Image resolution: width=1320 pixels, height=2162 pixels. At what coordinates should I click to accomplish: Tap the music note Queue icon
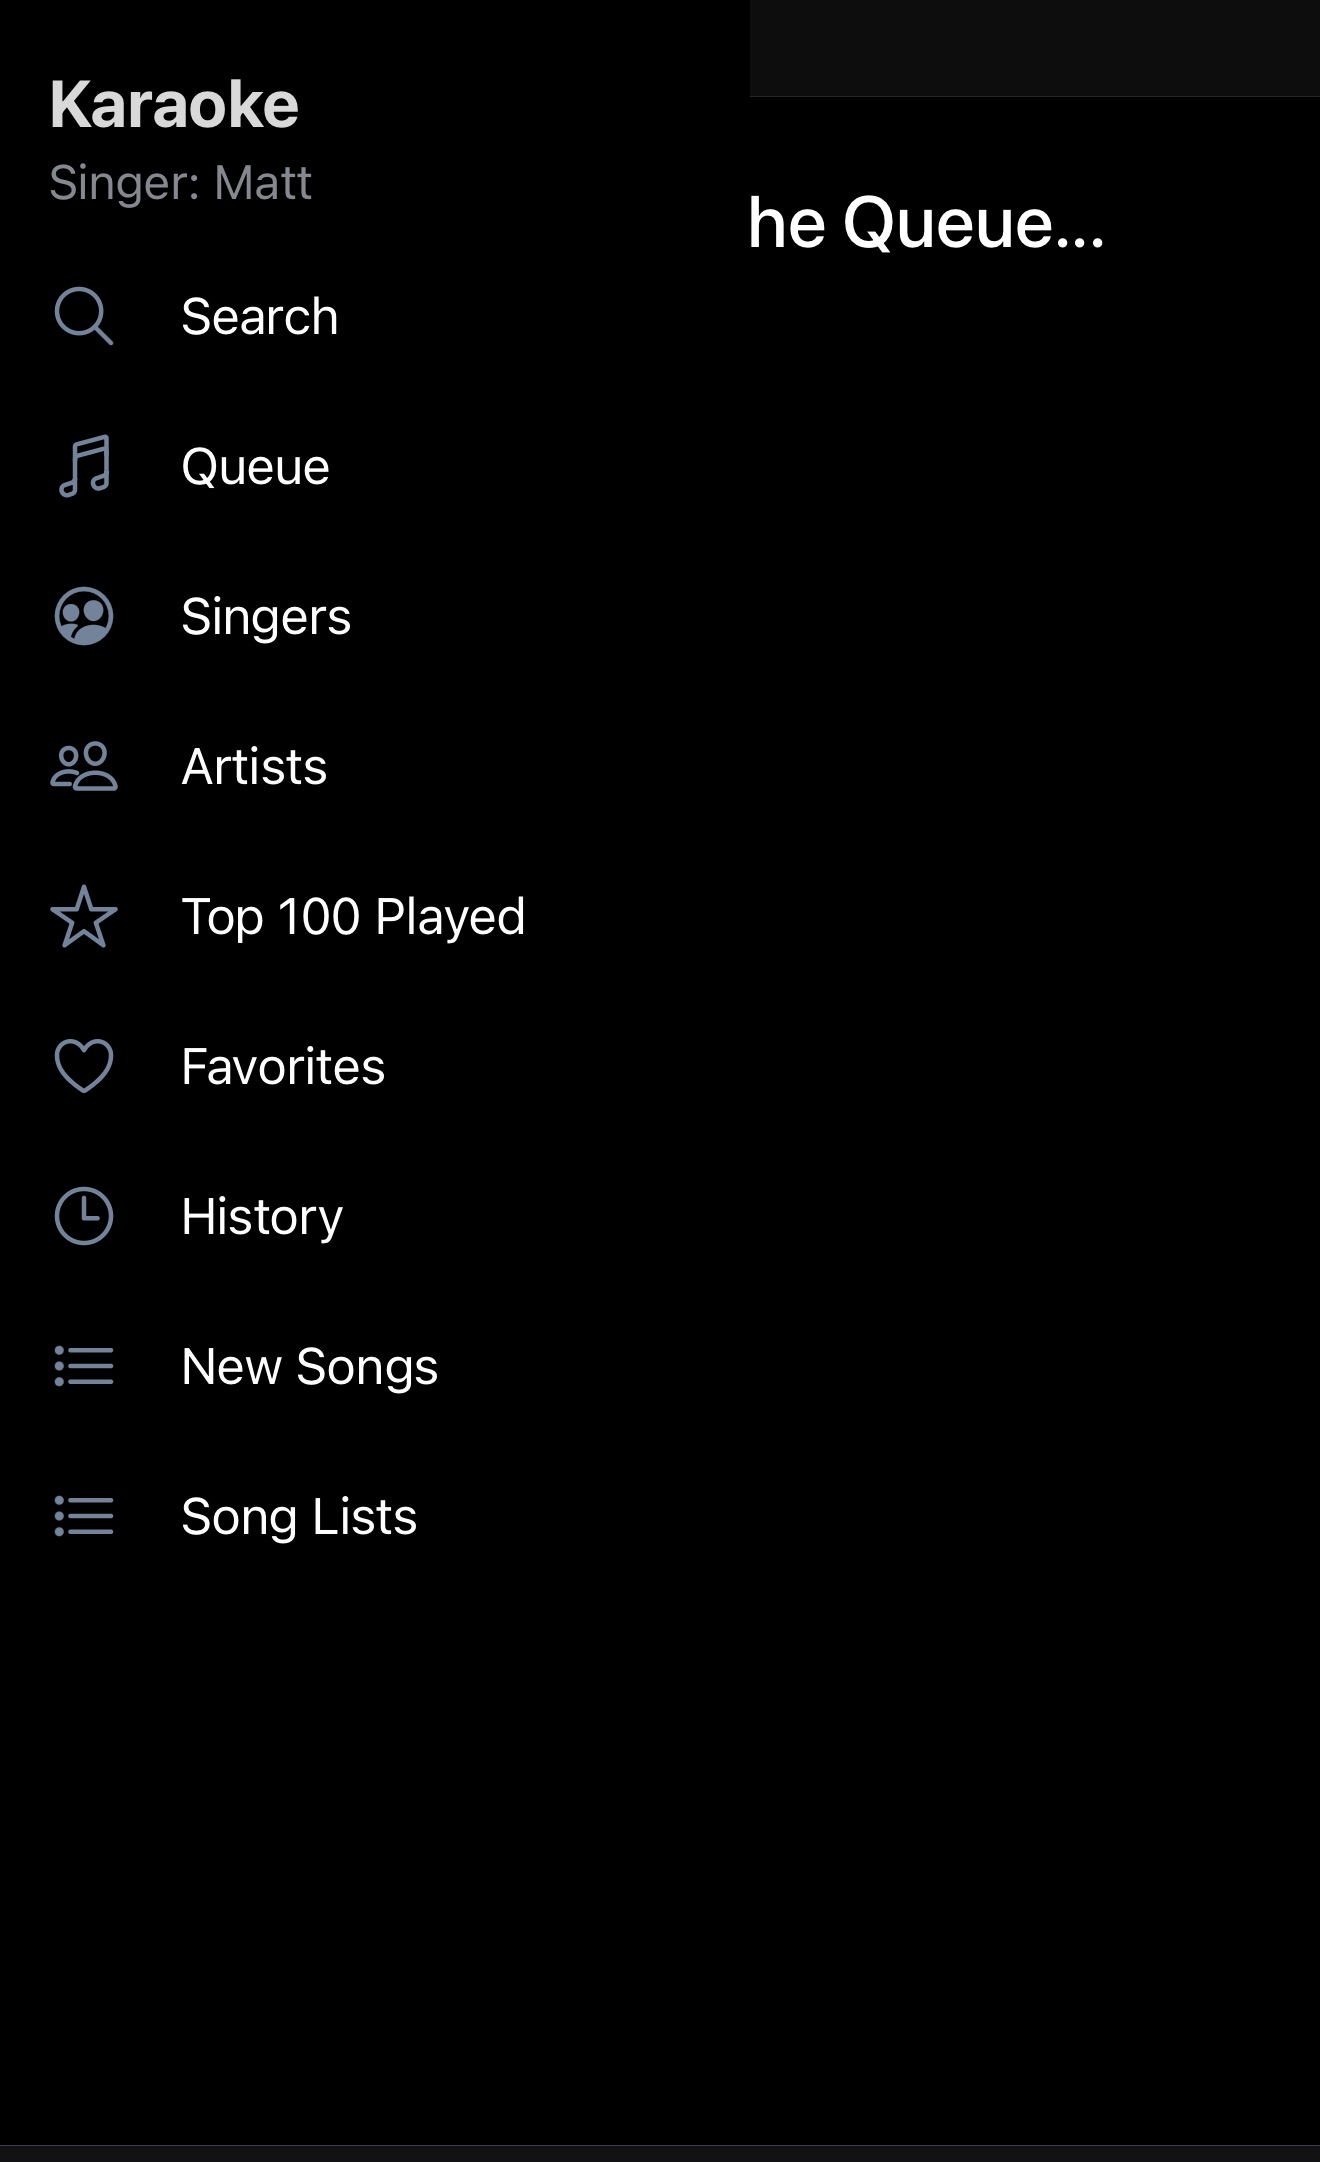(84, 466)
